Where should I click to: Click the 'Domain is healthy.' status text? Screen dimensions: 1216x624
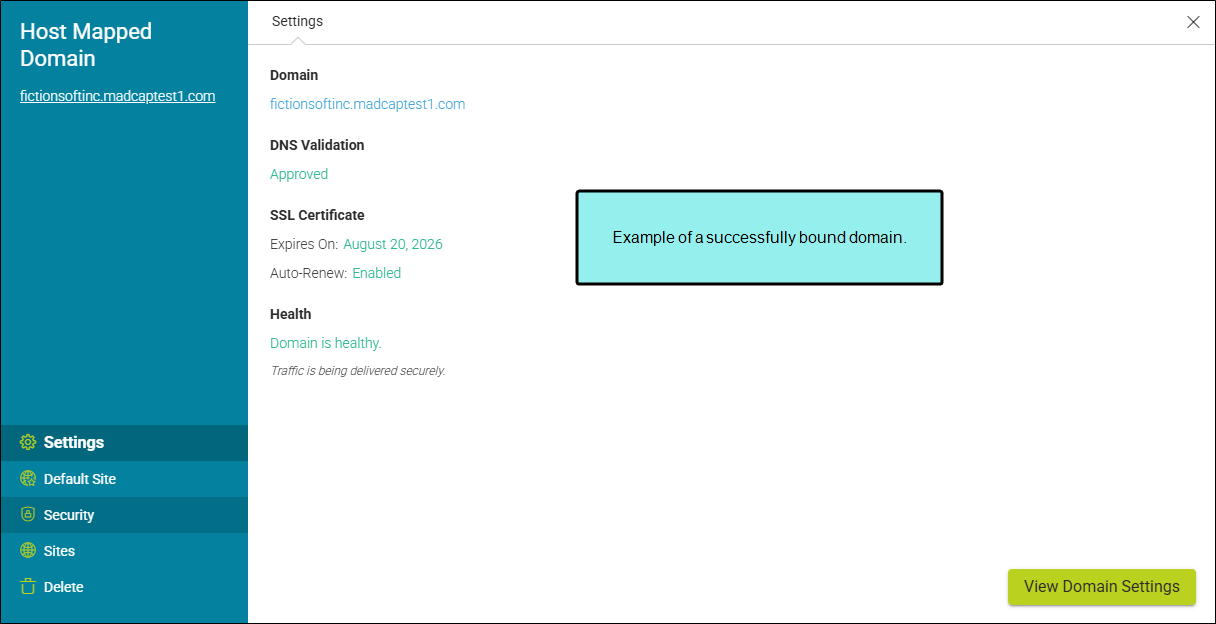click(325, 343)
